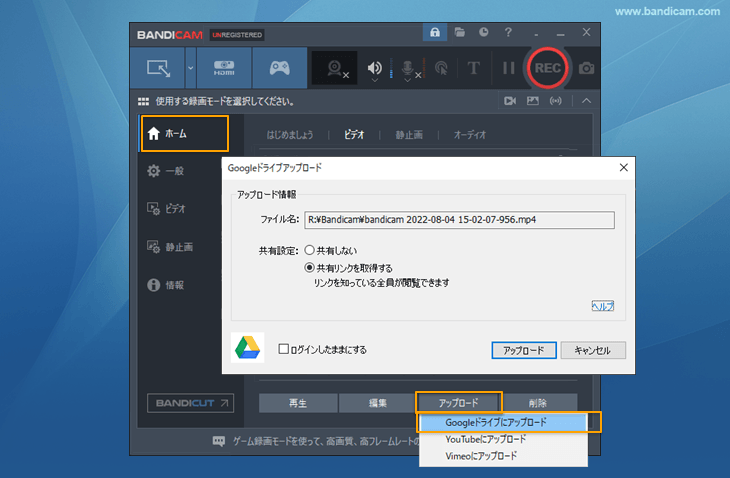Click the Google Drive logo icon
The height and width of the screenshot is (478, 730).
tap(247, 348)
